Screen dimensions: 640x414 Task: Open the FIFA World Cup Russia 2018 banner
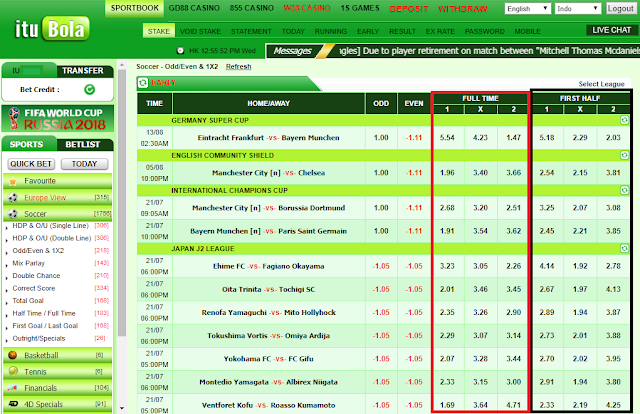58,119
